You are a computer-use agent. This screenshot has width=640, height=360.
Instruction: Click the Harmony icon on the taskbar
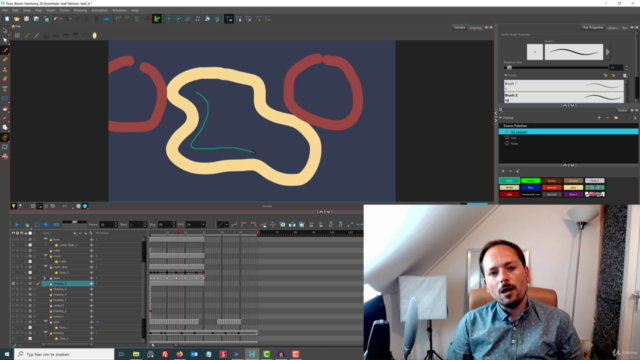point(252,354)
